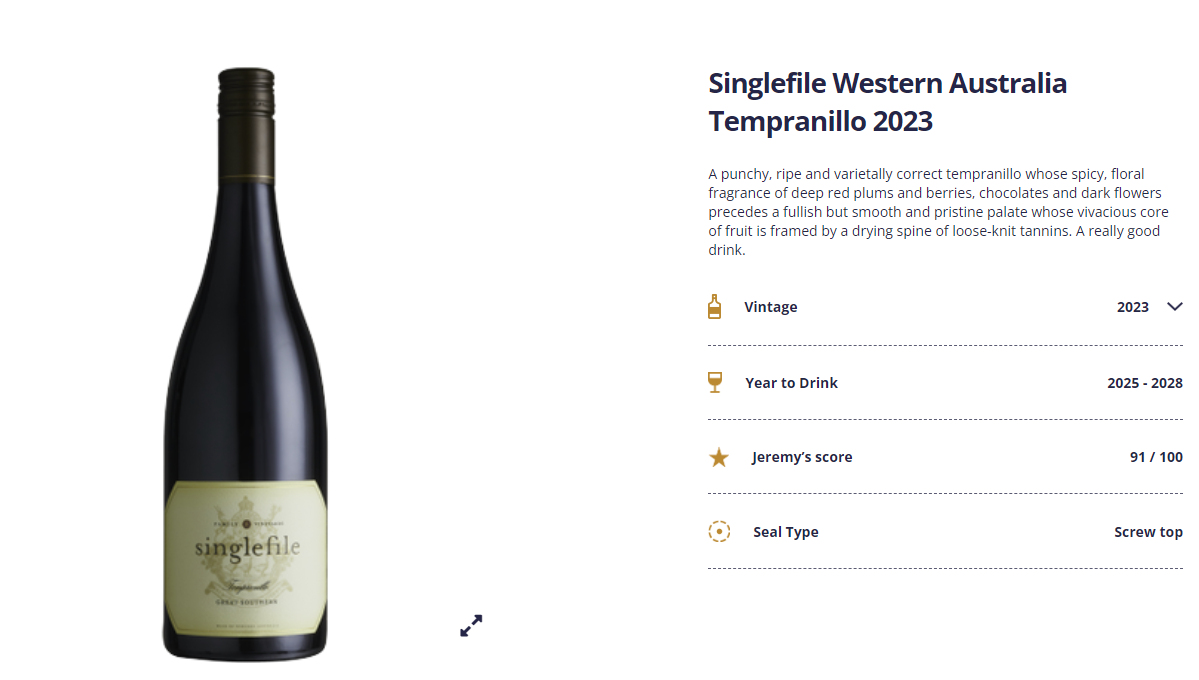Screen dimensions: 1199x680
Task: Click the Jeremy's score label
Action: point(802,457)
